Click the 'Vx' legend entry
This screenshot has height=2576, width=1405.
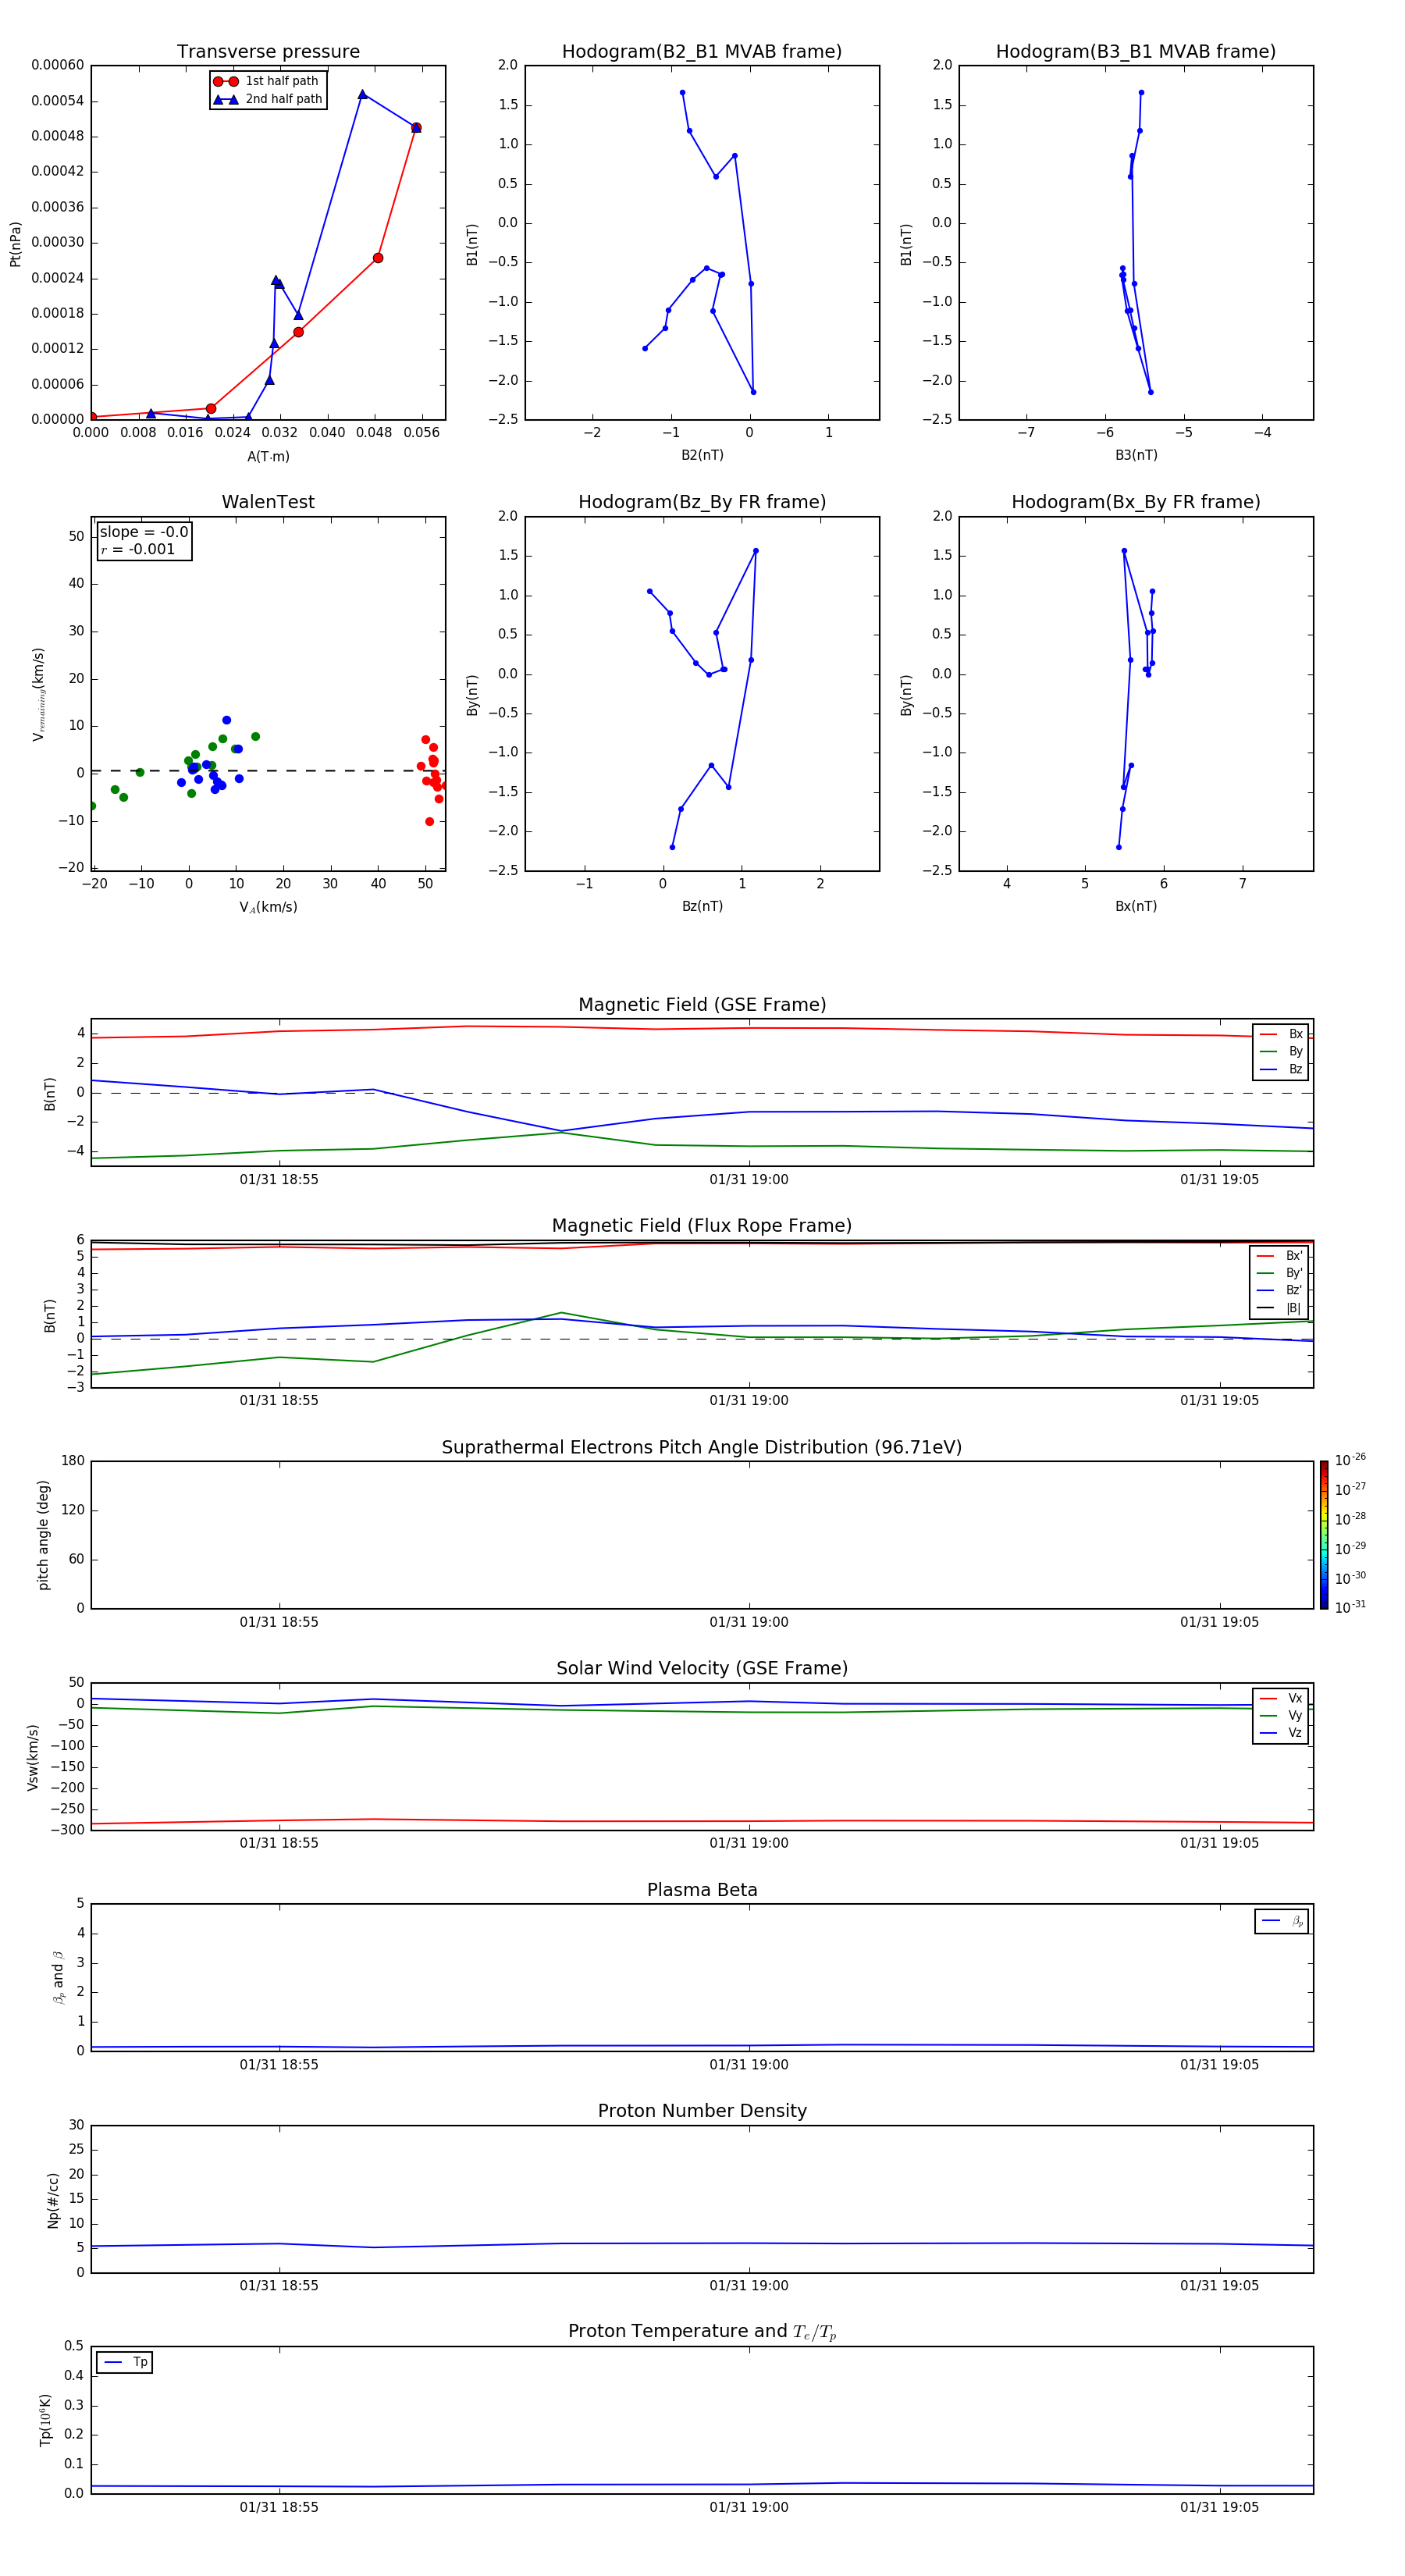tap(1281, 1698)
